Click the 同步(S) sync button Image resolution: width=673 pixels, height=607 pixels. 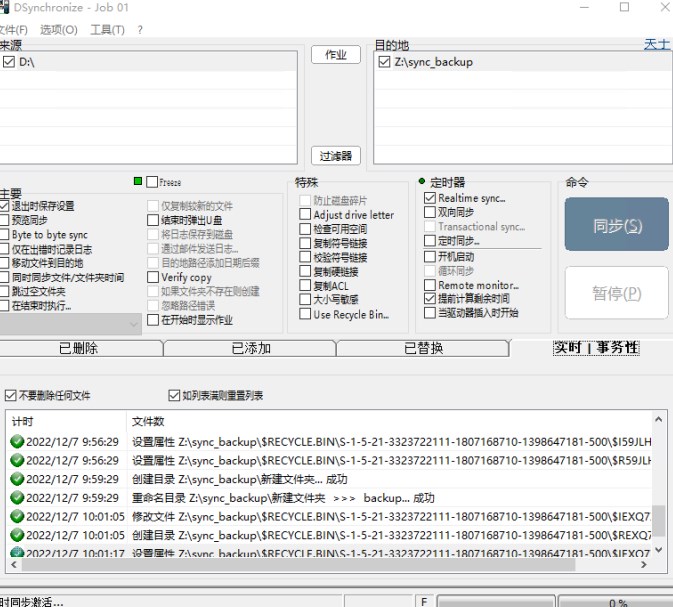(616, 226)
